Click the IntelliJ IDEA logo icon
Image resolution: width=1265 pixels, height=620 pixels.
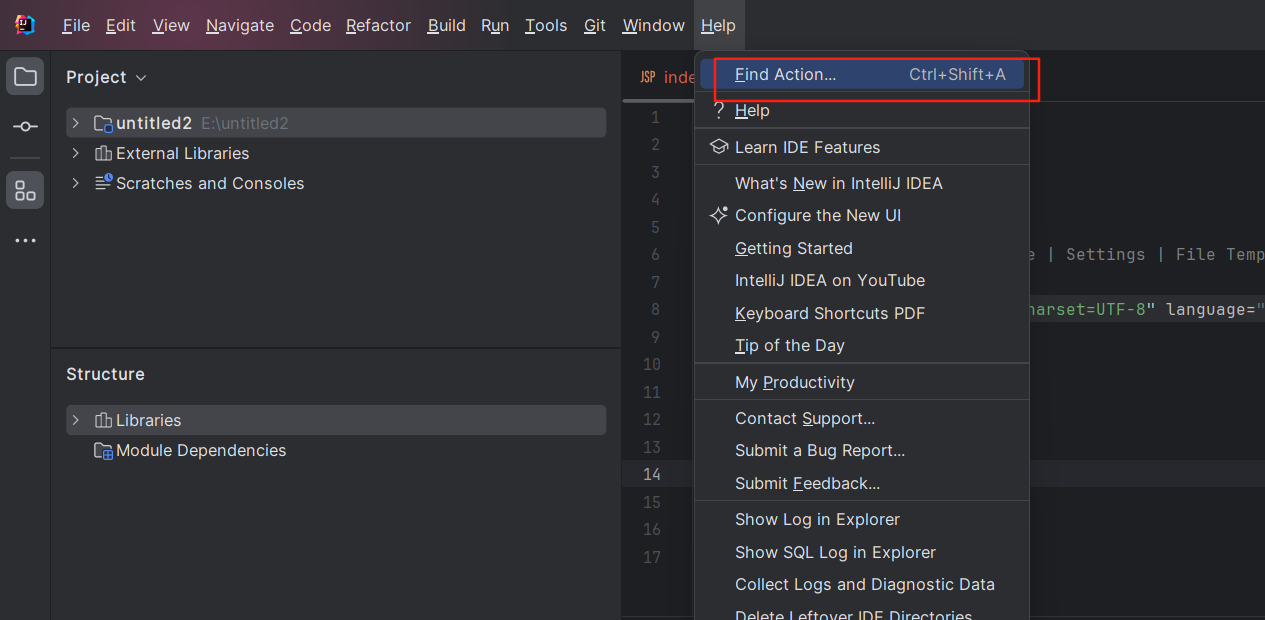click(x=25, y=25)
